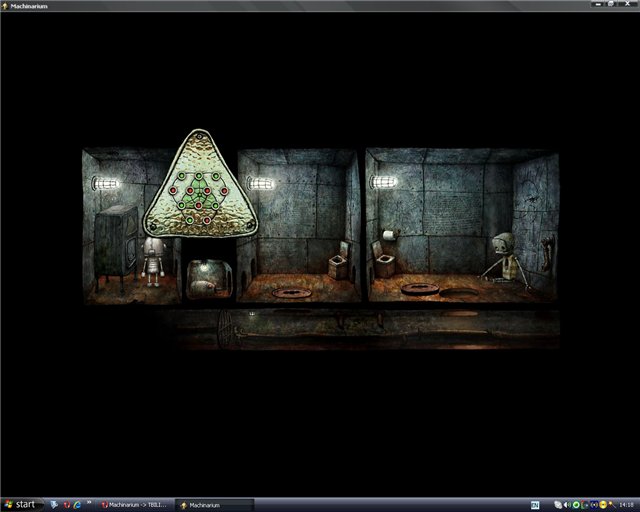Screen dimensions: 640x512
Task: Click the Josef robot standing by the cabinet
Action: point(153,261)
